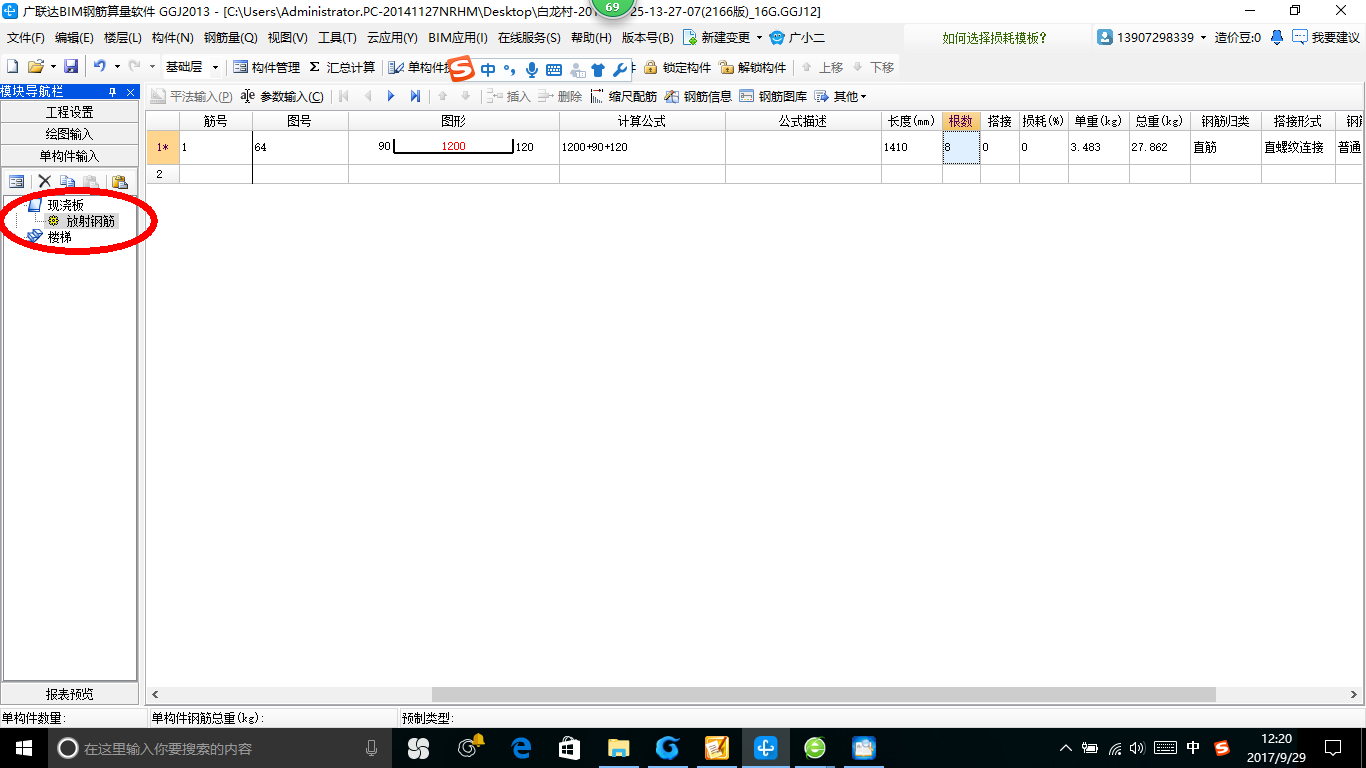Open 构件管理 in toolbar
Image resolution: width=1366 pixels, height=768 pixels.
tap(266, 67)
